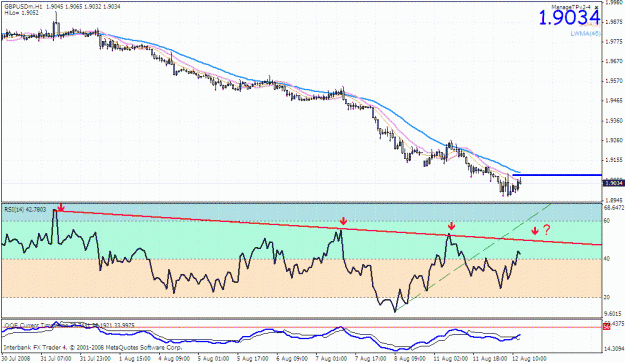Image resolution: width=625 pixels, height=363 pixels.
Task: Click the 5 Aug 17:00 time label
Action: pos(253,359)
